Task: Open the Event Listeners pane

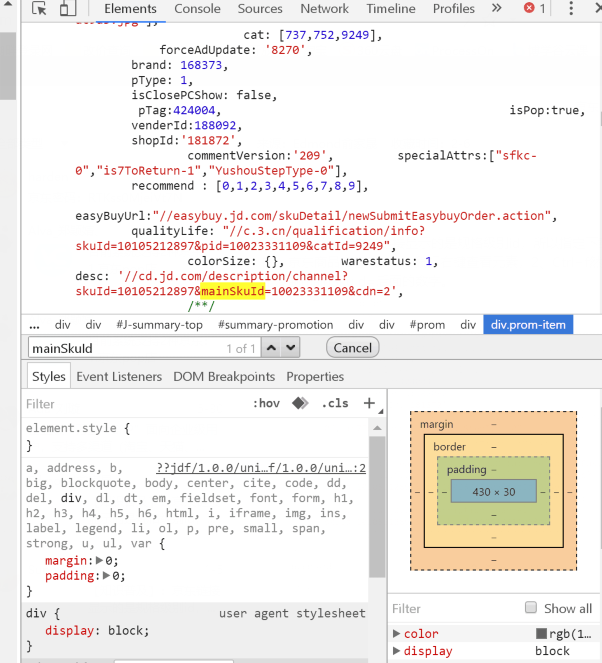Action: point(119,376)
